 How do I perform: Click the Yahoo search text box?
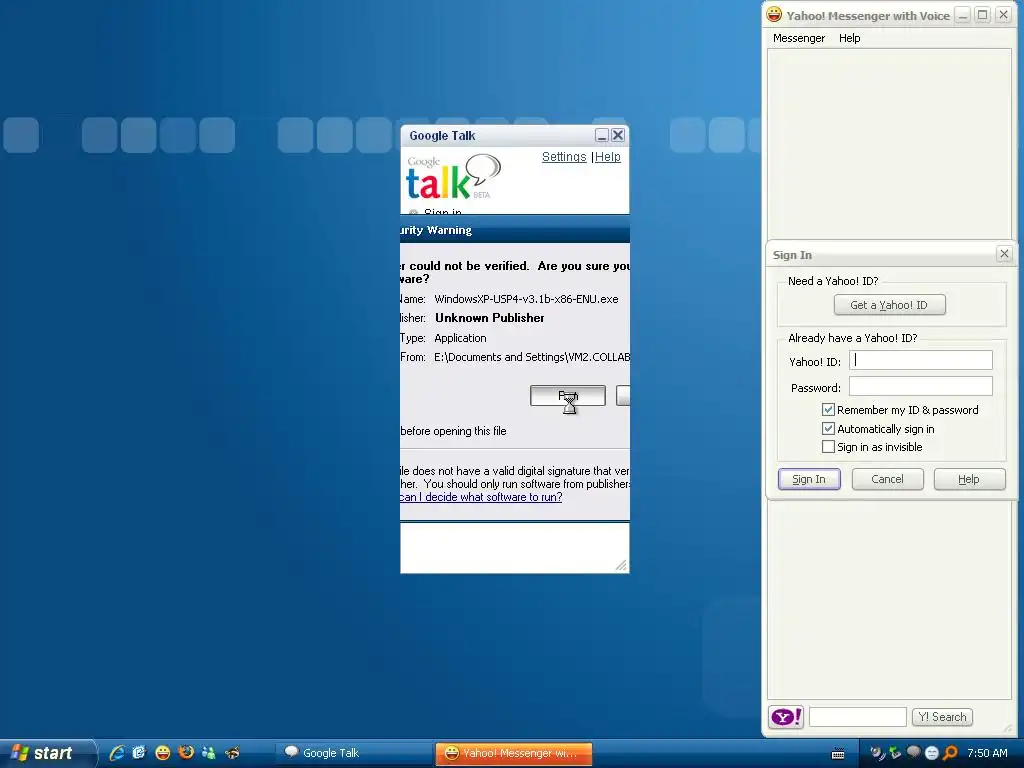point(857,717)
